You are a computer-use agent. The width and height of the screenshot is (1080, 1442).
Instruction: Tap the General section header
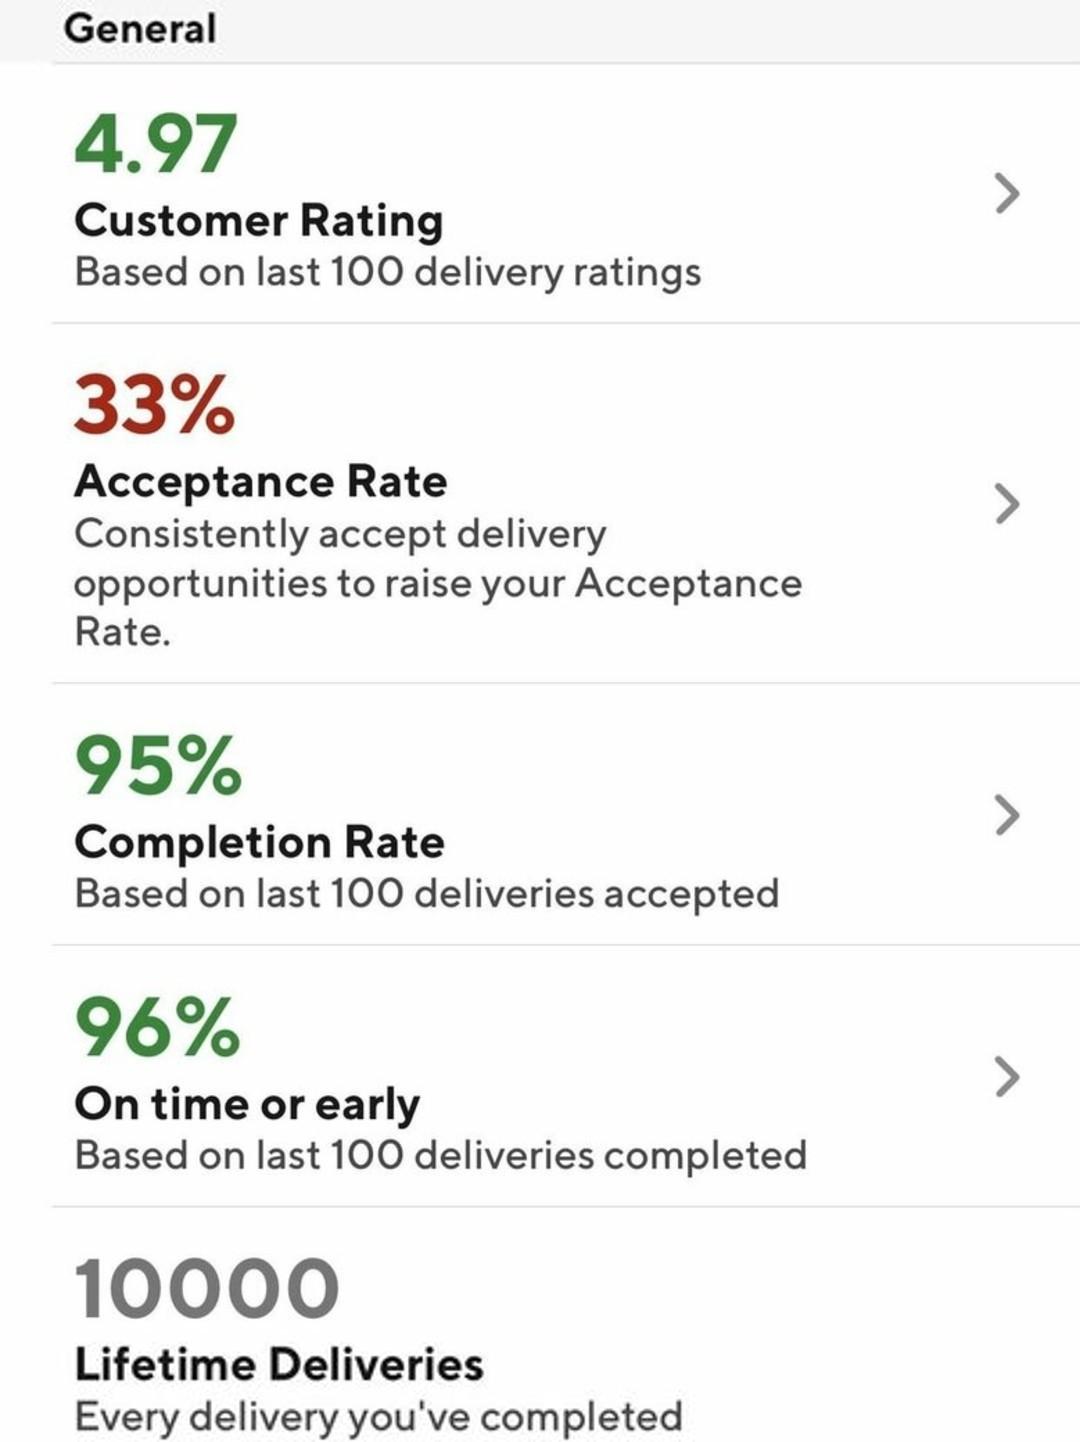pyautogui.click(x=140, y=28)
